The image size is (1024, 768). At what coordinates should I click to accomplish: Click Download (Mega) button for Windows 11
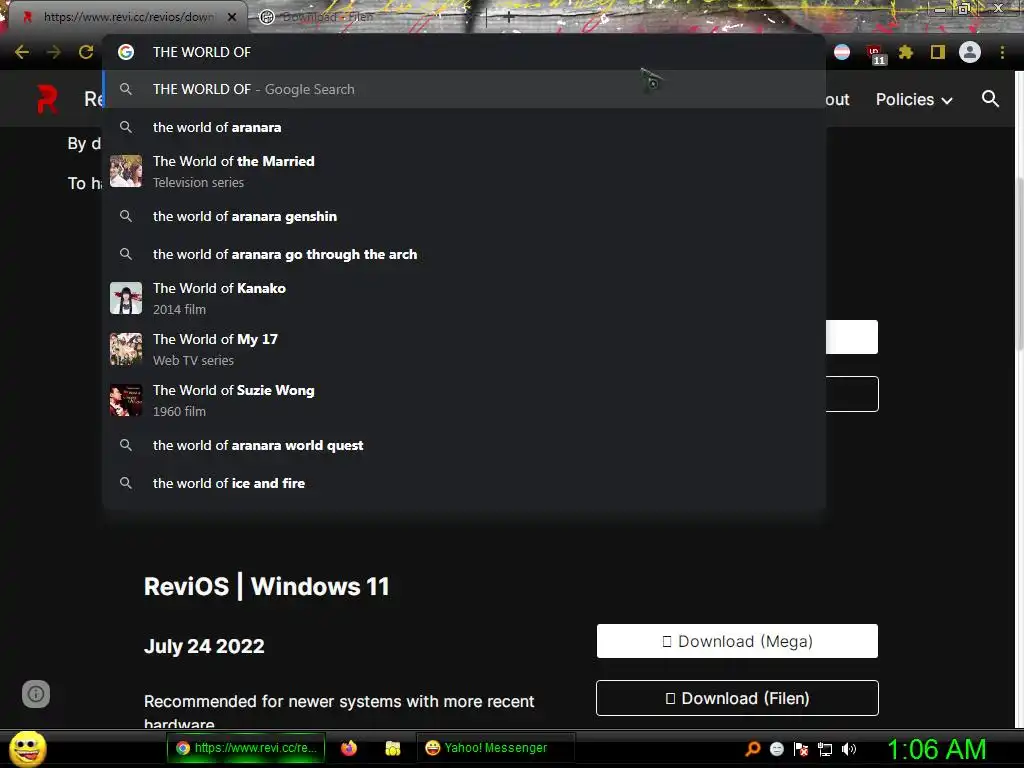click(737, 641)
